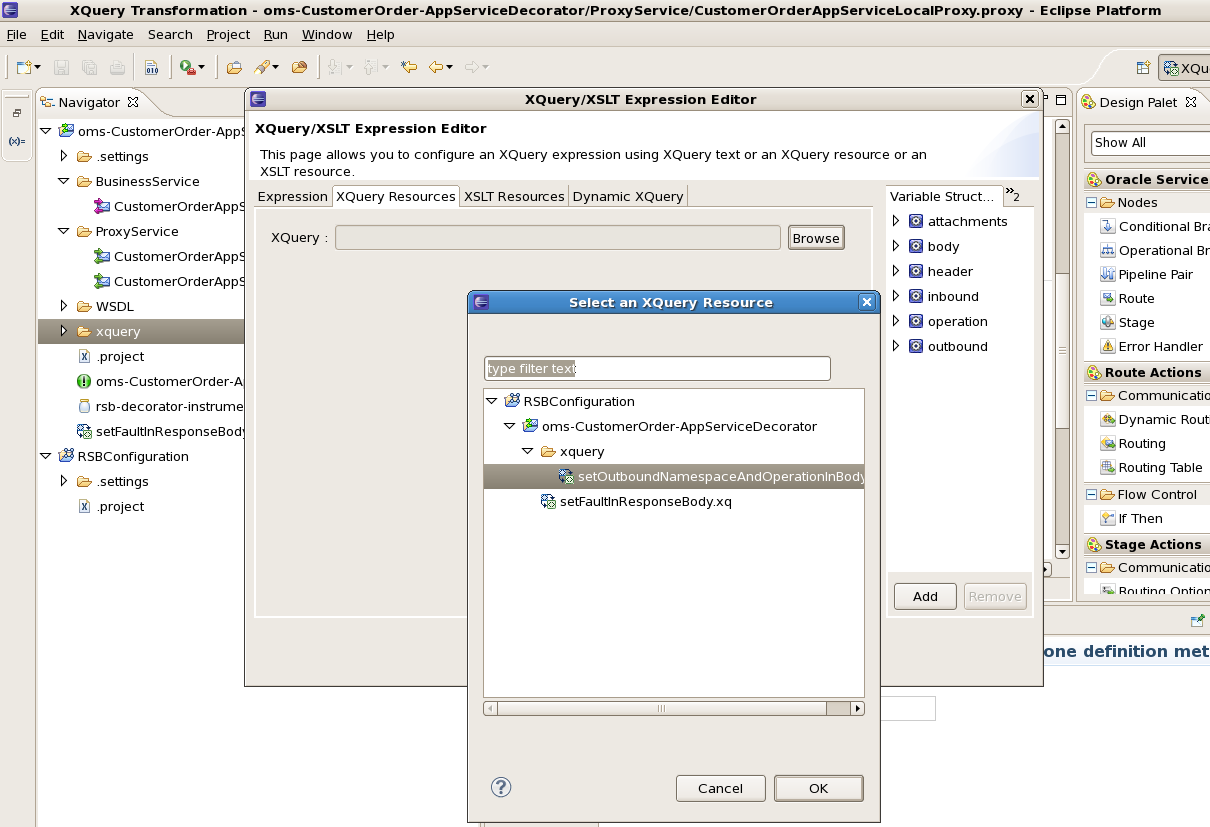Image resolution: width=1210 pixels, height=827 pixels.
Task: Select oms-CustomerOrder-AppServiceDecorator in resource dialog
Action: (669, 426)
